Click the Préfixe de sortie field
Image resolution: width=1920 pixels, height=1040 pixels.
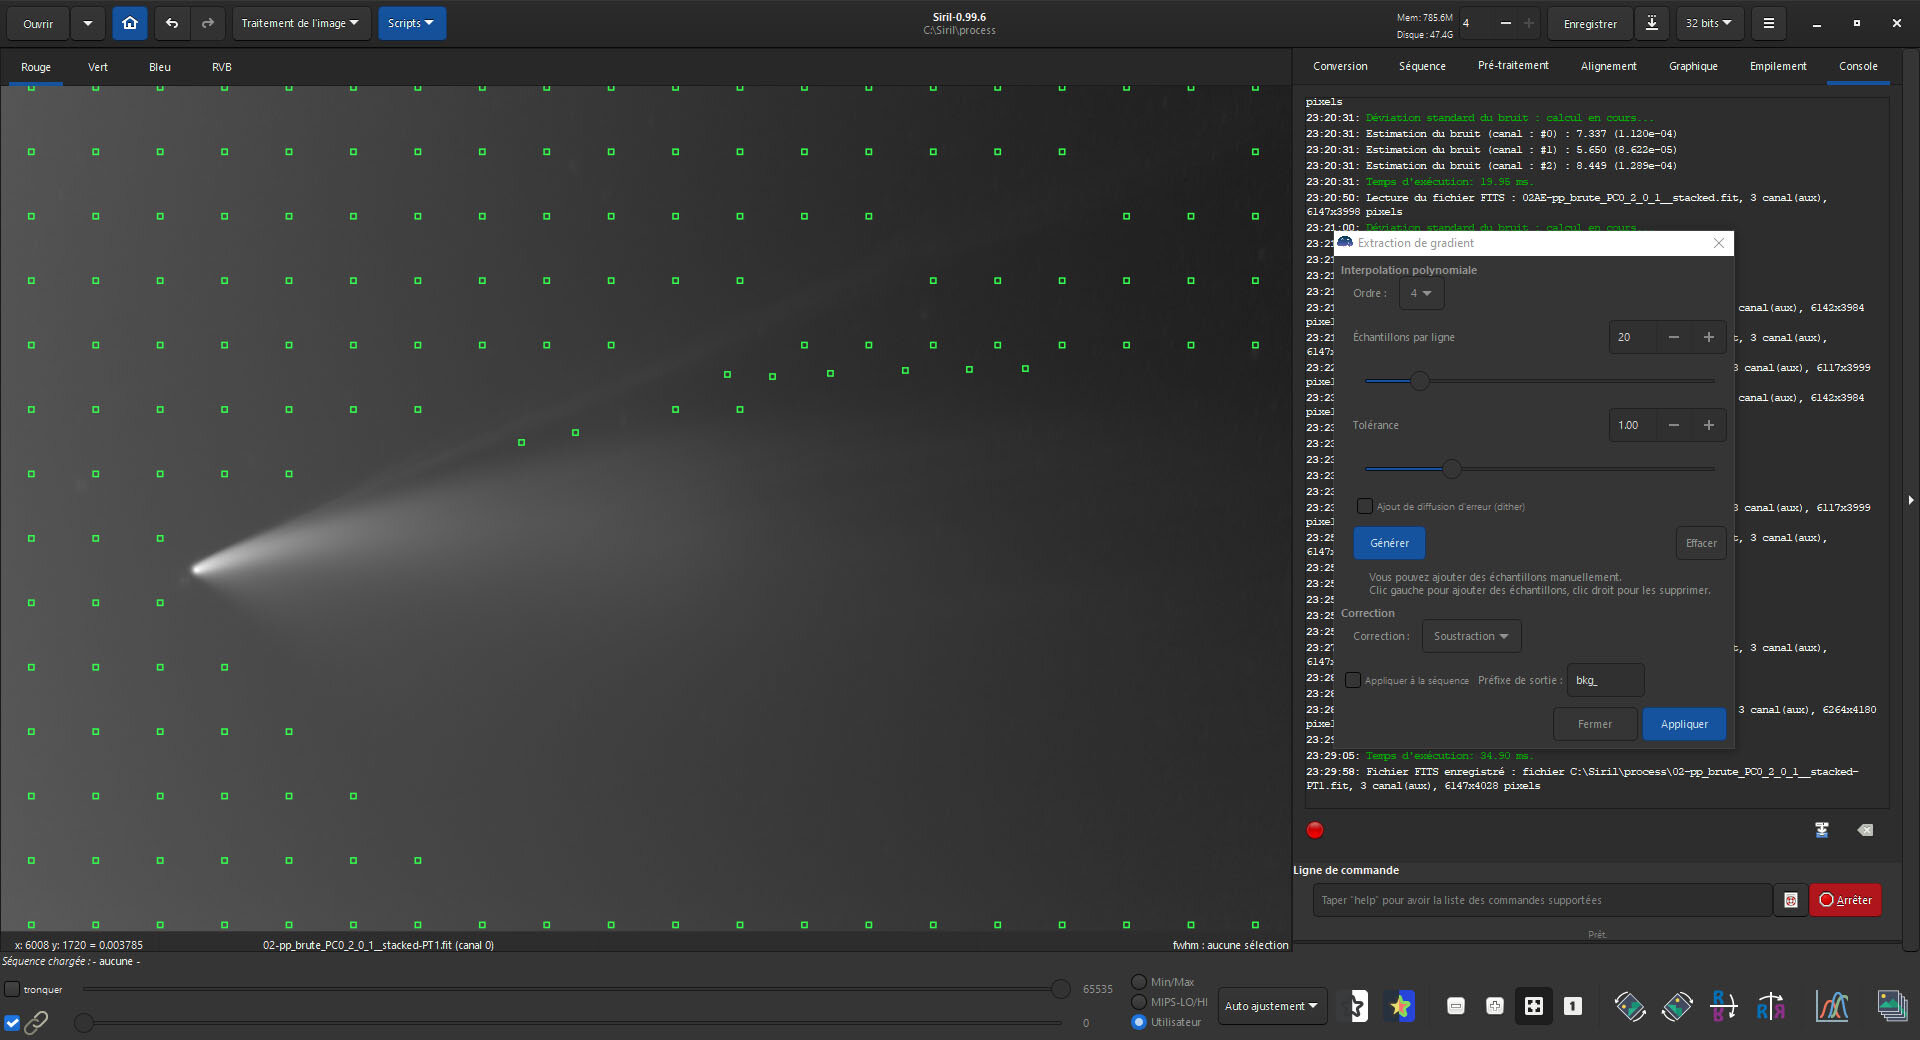tap(1605, 680)
